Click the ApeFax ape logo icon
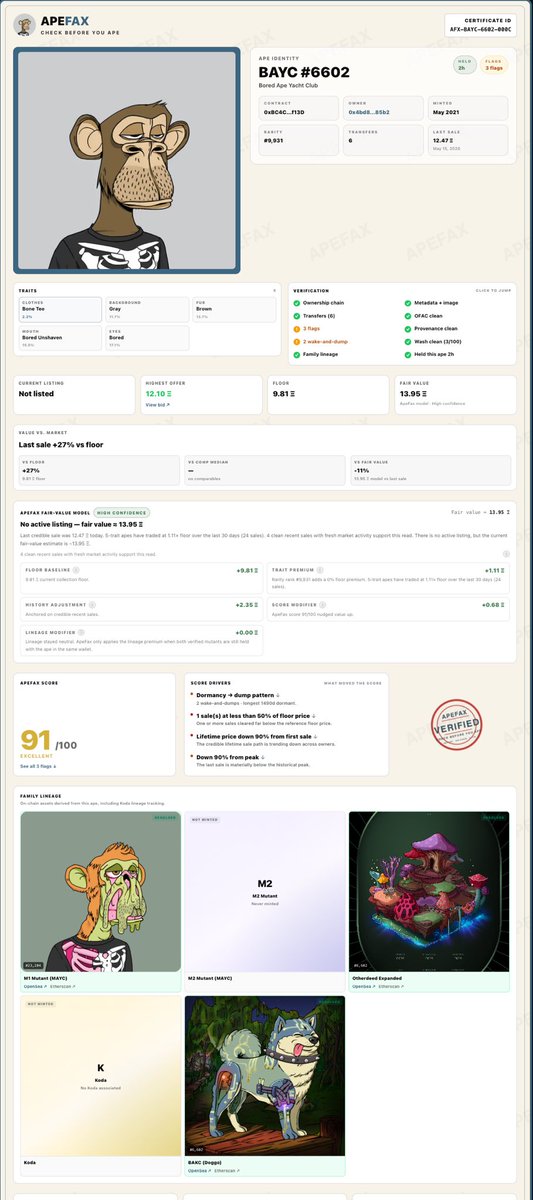This screenshot has height=1200, width=533. pos(26,24)
